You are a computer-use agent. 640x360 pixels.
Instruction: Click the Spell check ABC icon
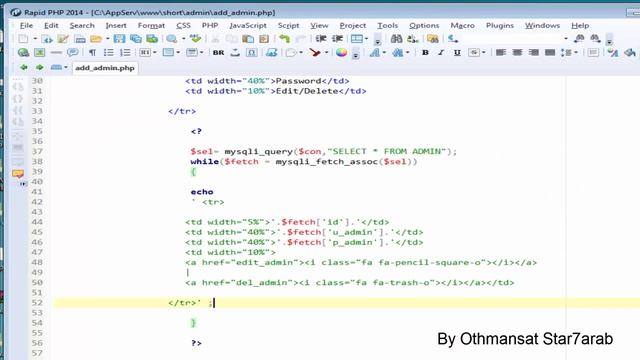click(196, 39)
